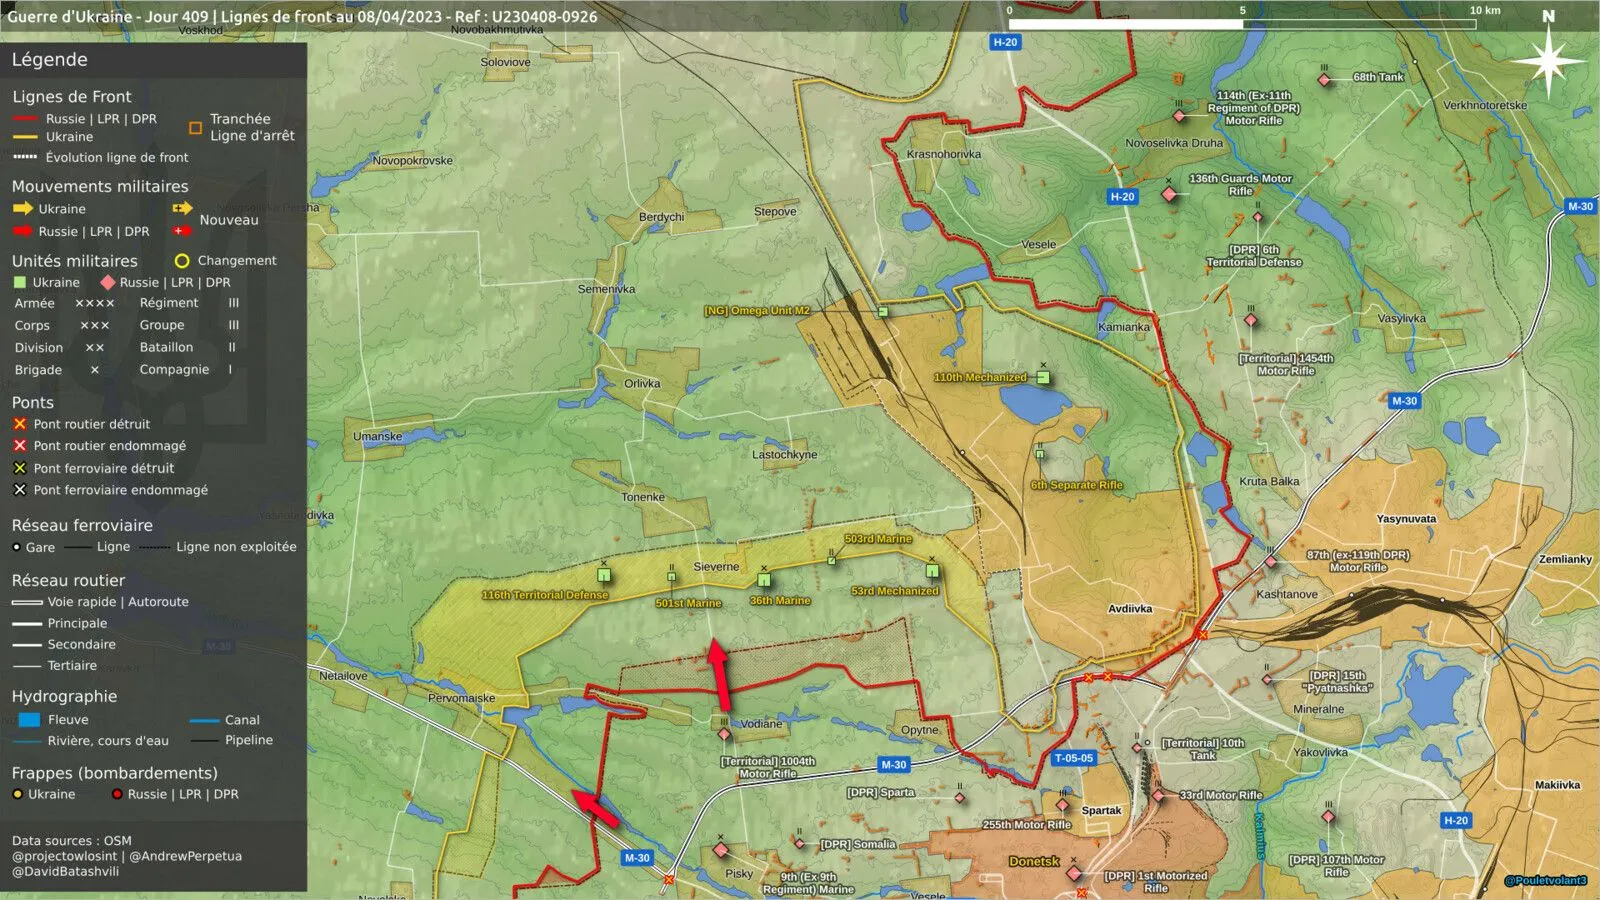Click the 107th Motor Rifle diamond marker
This screenshot has height=900, width=1600.
coord(1328,816)
